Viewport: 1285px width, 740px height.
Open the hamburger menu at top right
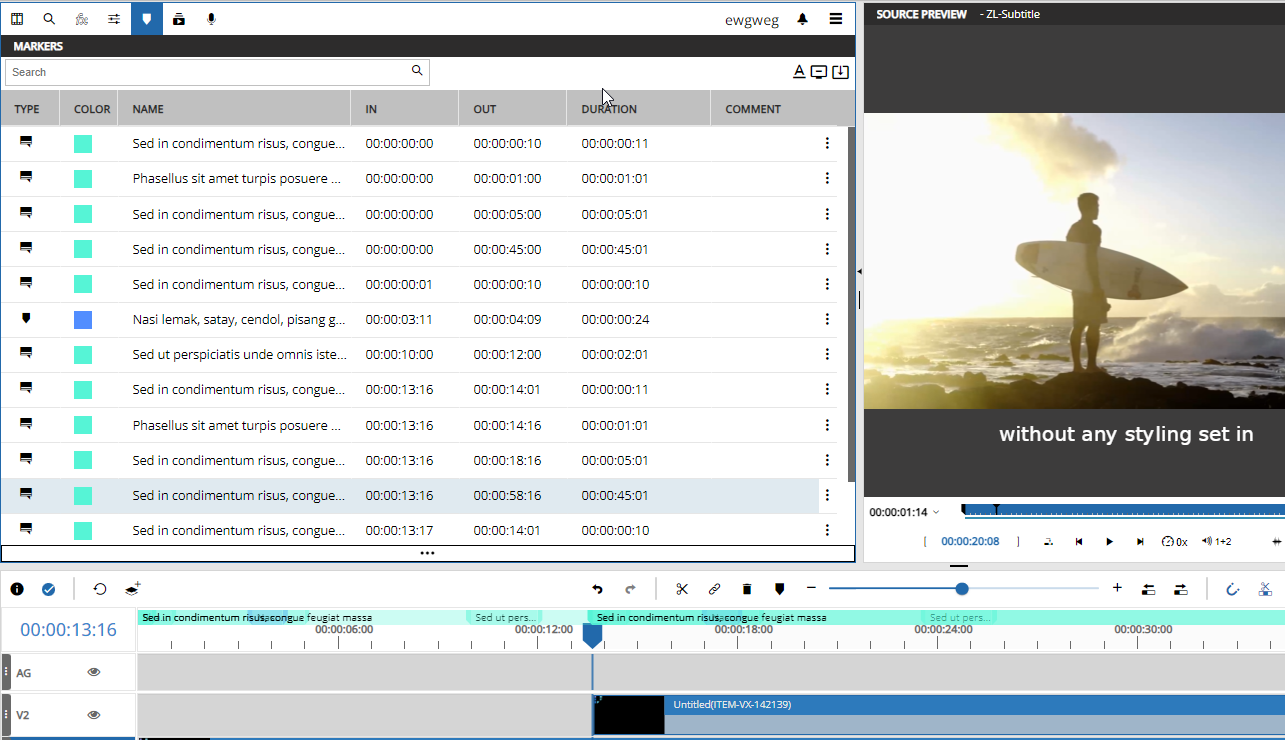[x=836, y=18]
